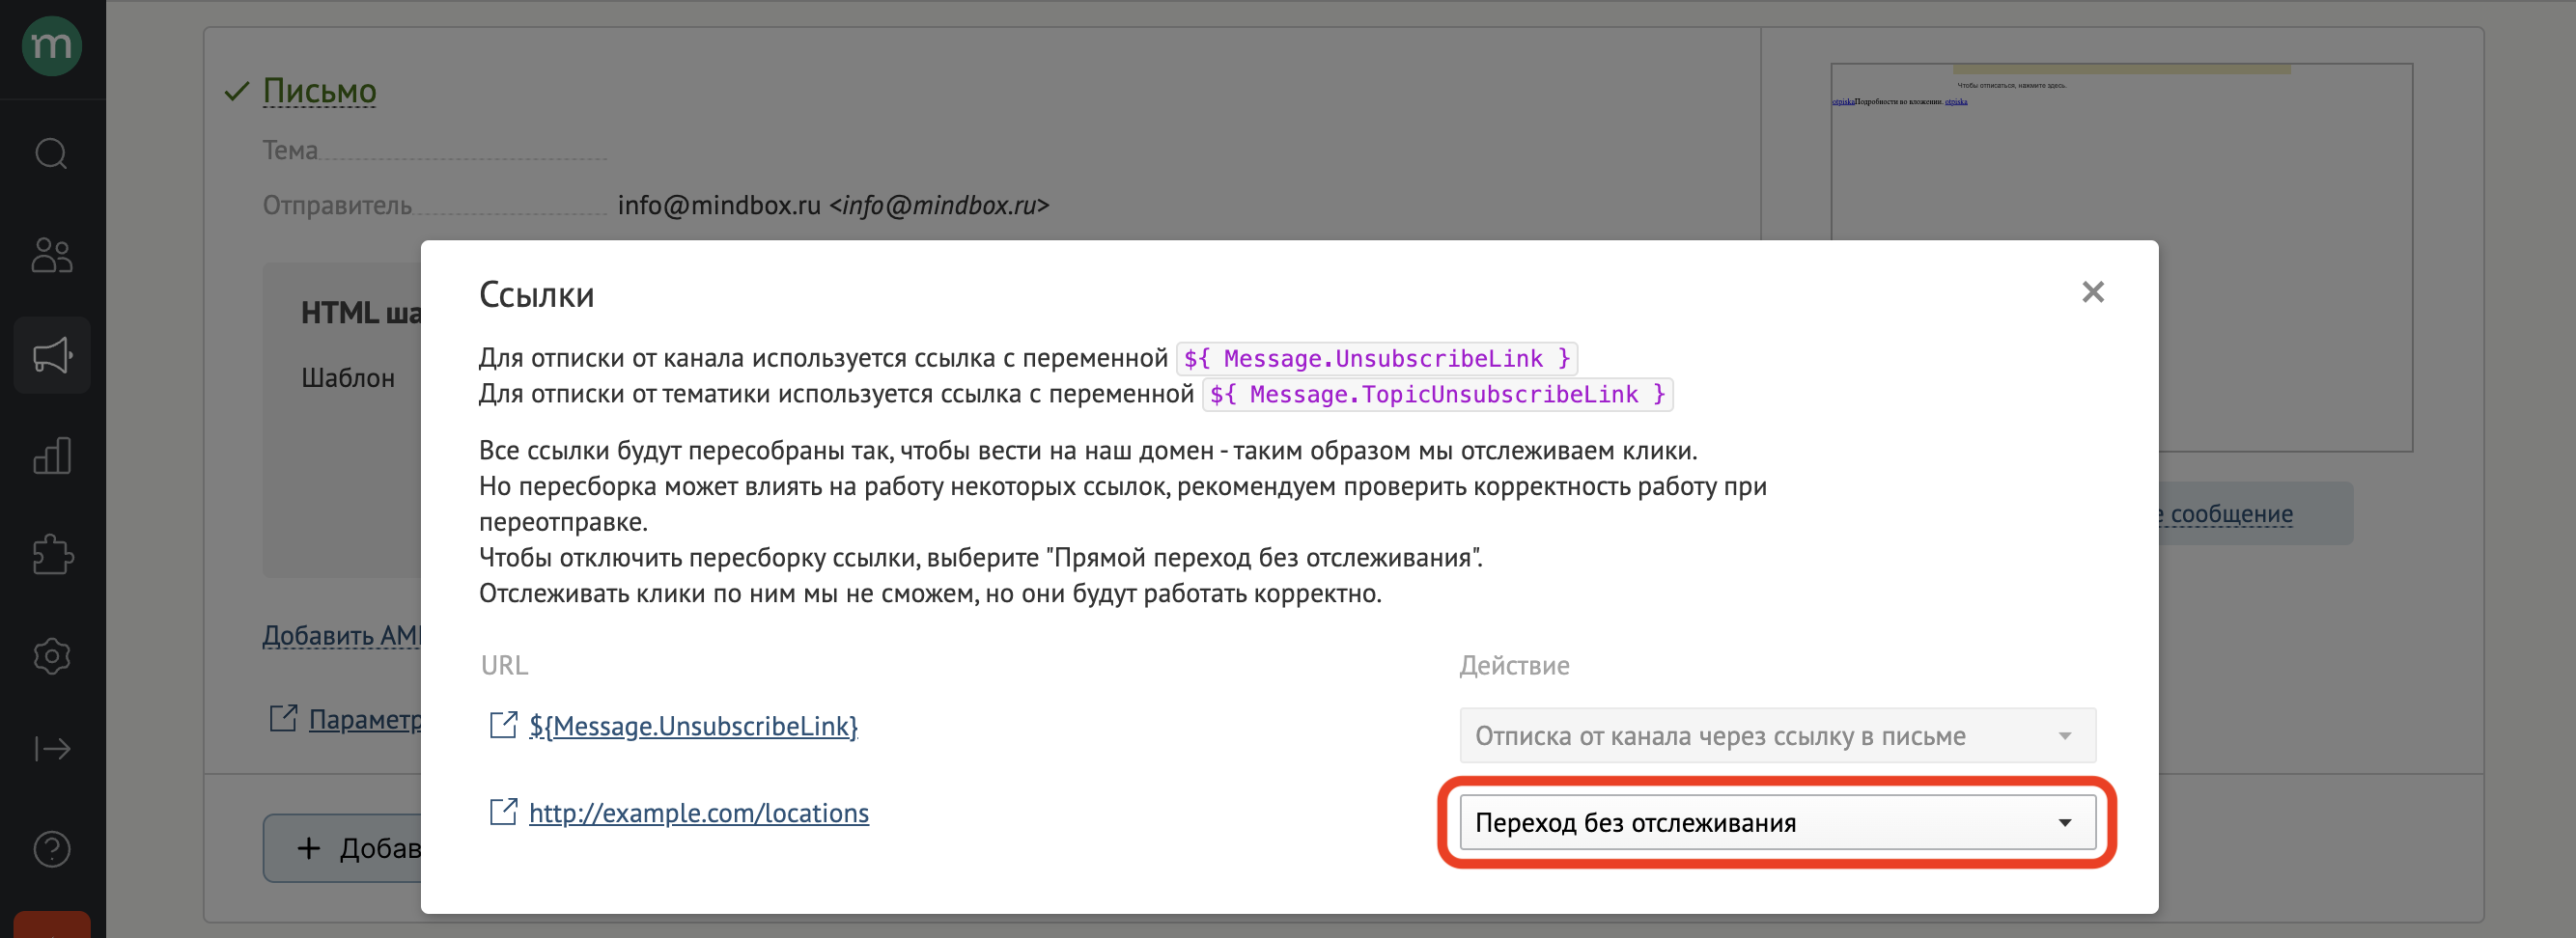Click the export arrow icon in the sidebar
The image size is (2576, 938).
coord(51,749)
